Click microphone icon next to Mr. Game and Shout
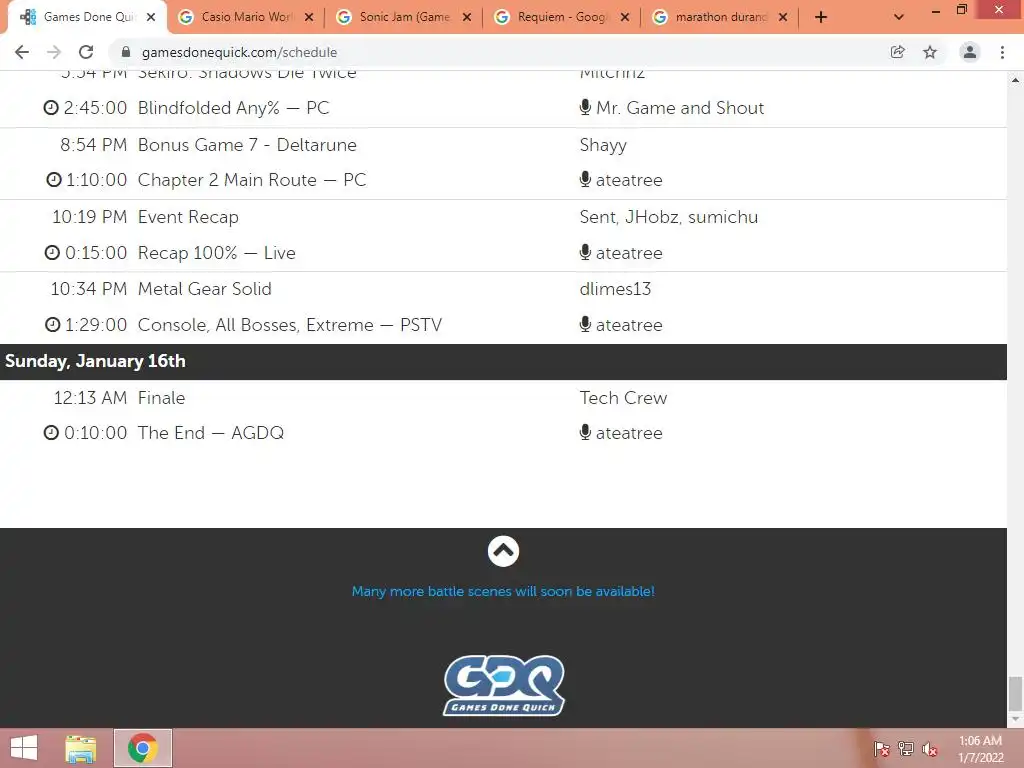1024x768 pixels. [585, 107]
